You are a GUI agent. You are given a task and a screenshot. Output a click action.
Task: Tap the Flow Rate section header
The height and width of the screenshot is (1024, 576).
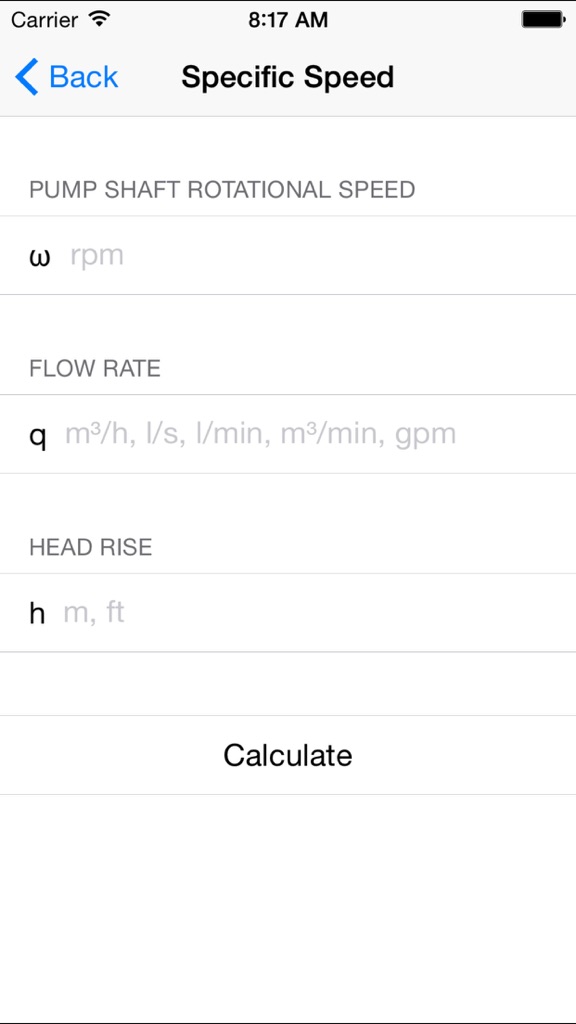(95, 368)
